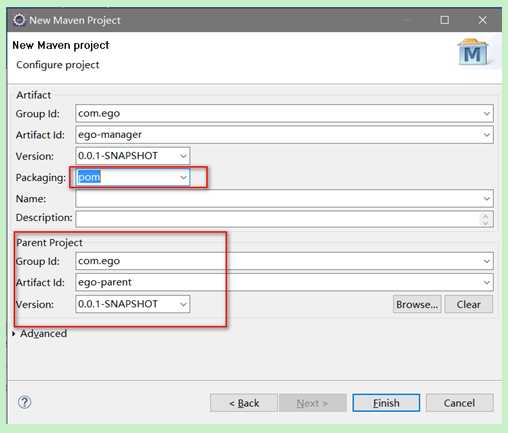This screenshot has width=508, height=433.
Task: Click the 'Description:' label
Action: 44,218
